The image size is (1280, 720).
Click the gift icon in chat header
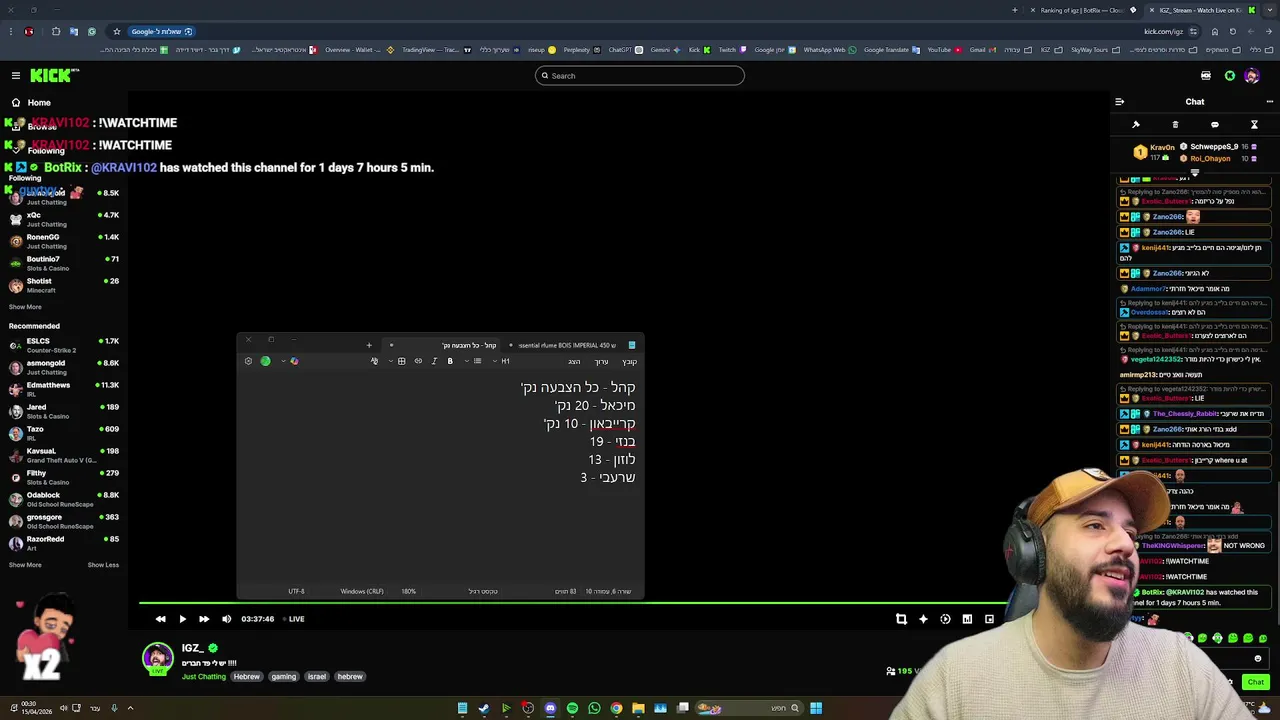click(x=1175, y=125)
